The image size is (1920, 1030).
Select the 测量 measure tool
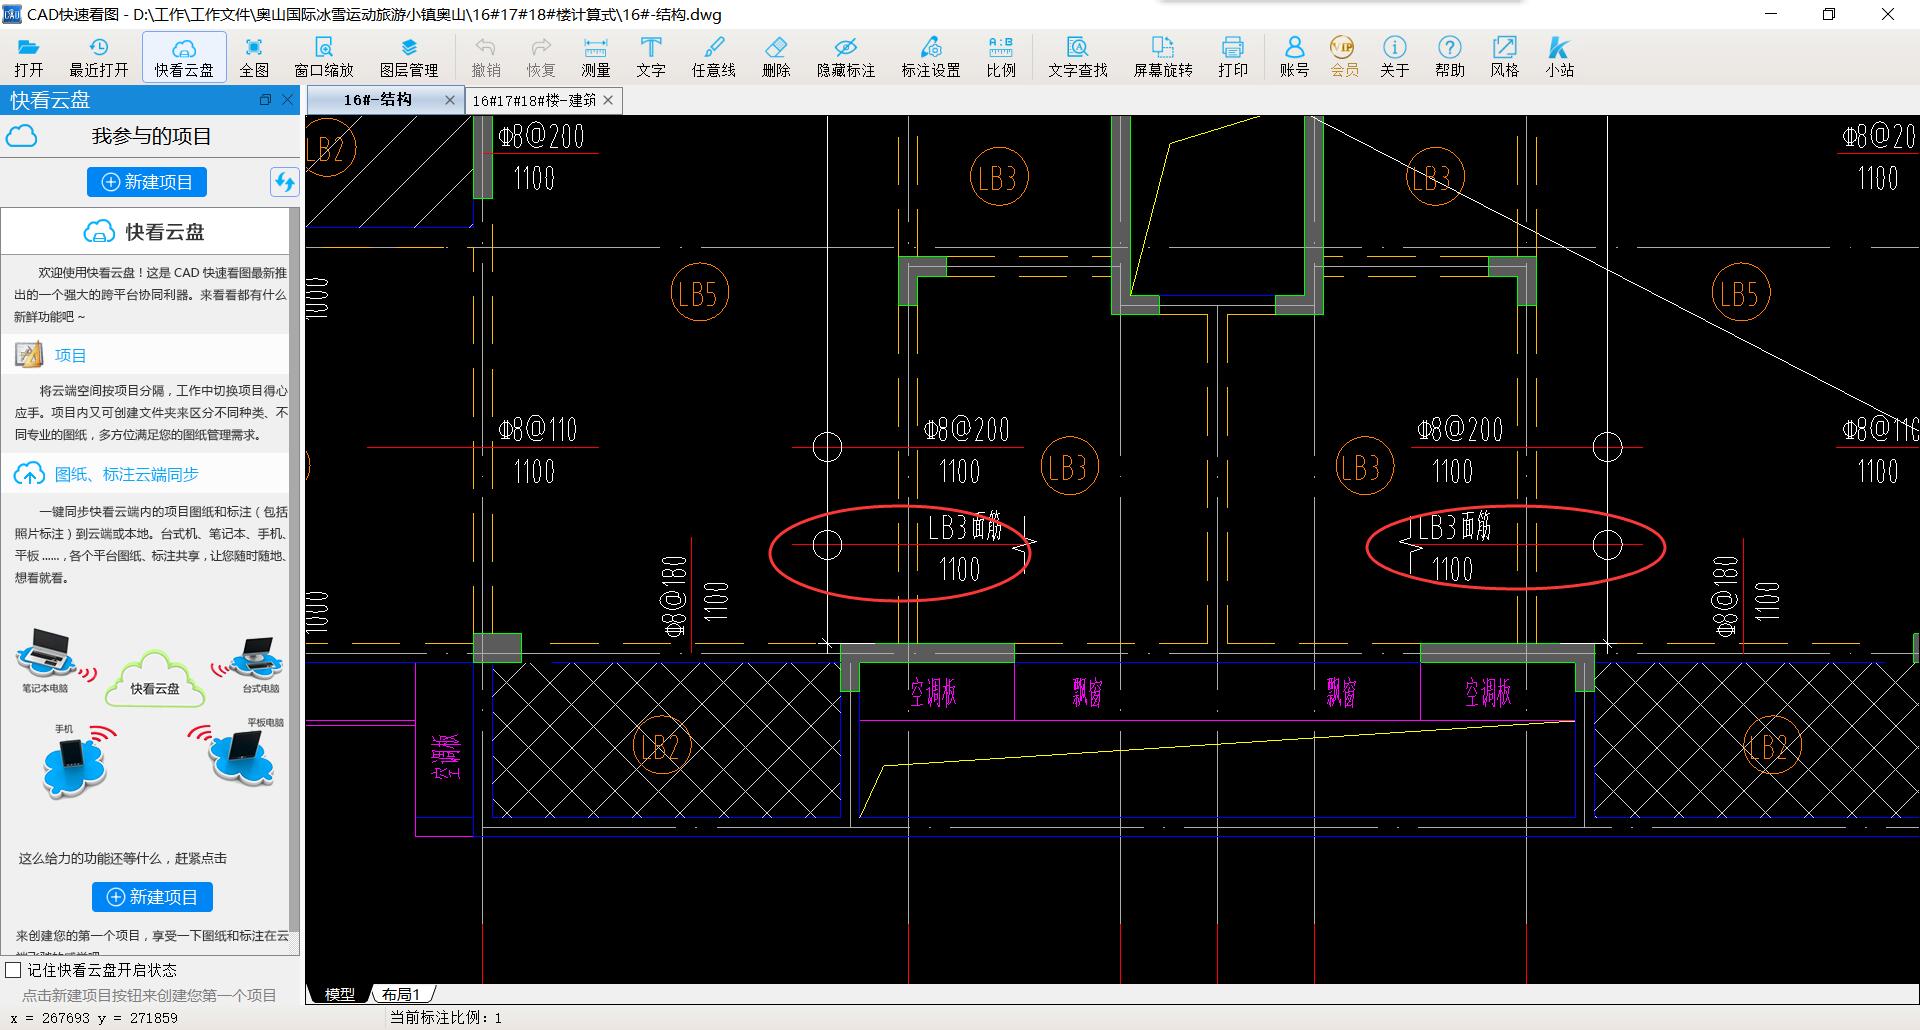coord(596,57)
